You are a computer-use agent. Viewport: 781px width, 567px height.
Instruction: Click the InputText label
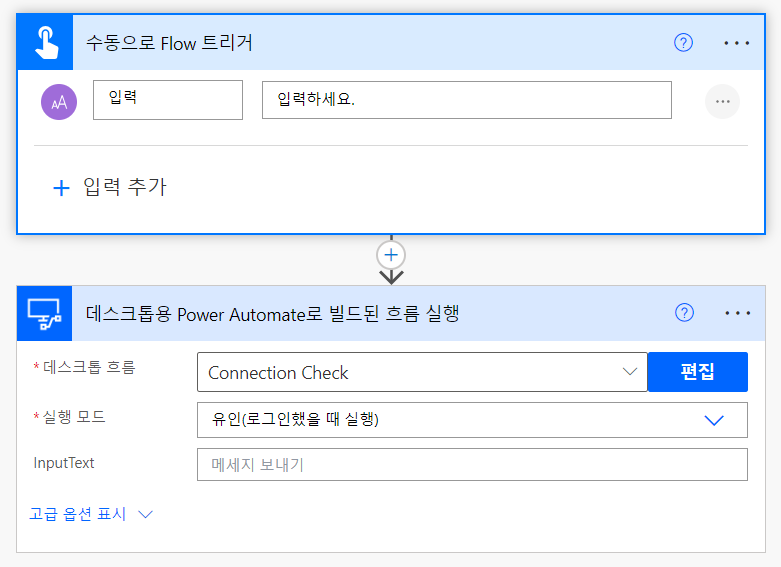tap(64, 463)
